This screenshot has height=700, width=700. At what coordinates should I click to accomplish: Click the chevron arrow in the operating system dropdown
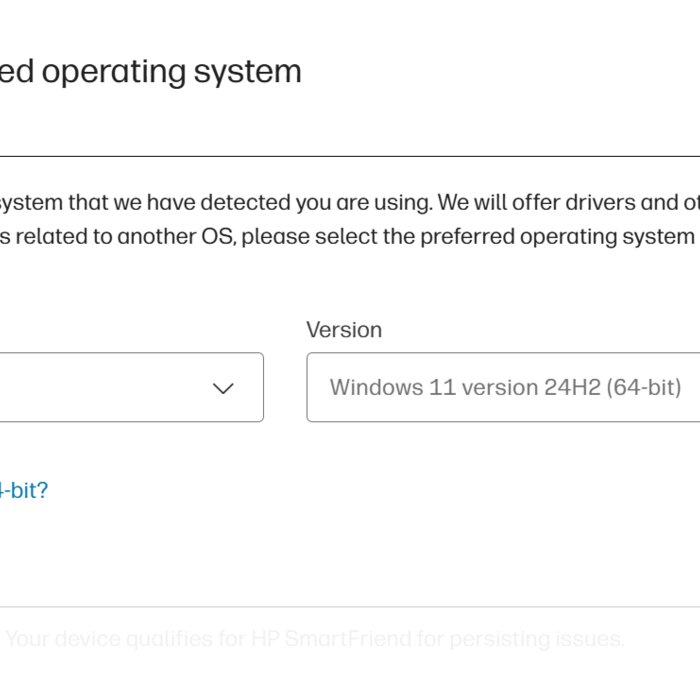pos(223,388)
